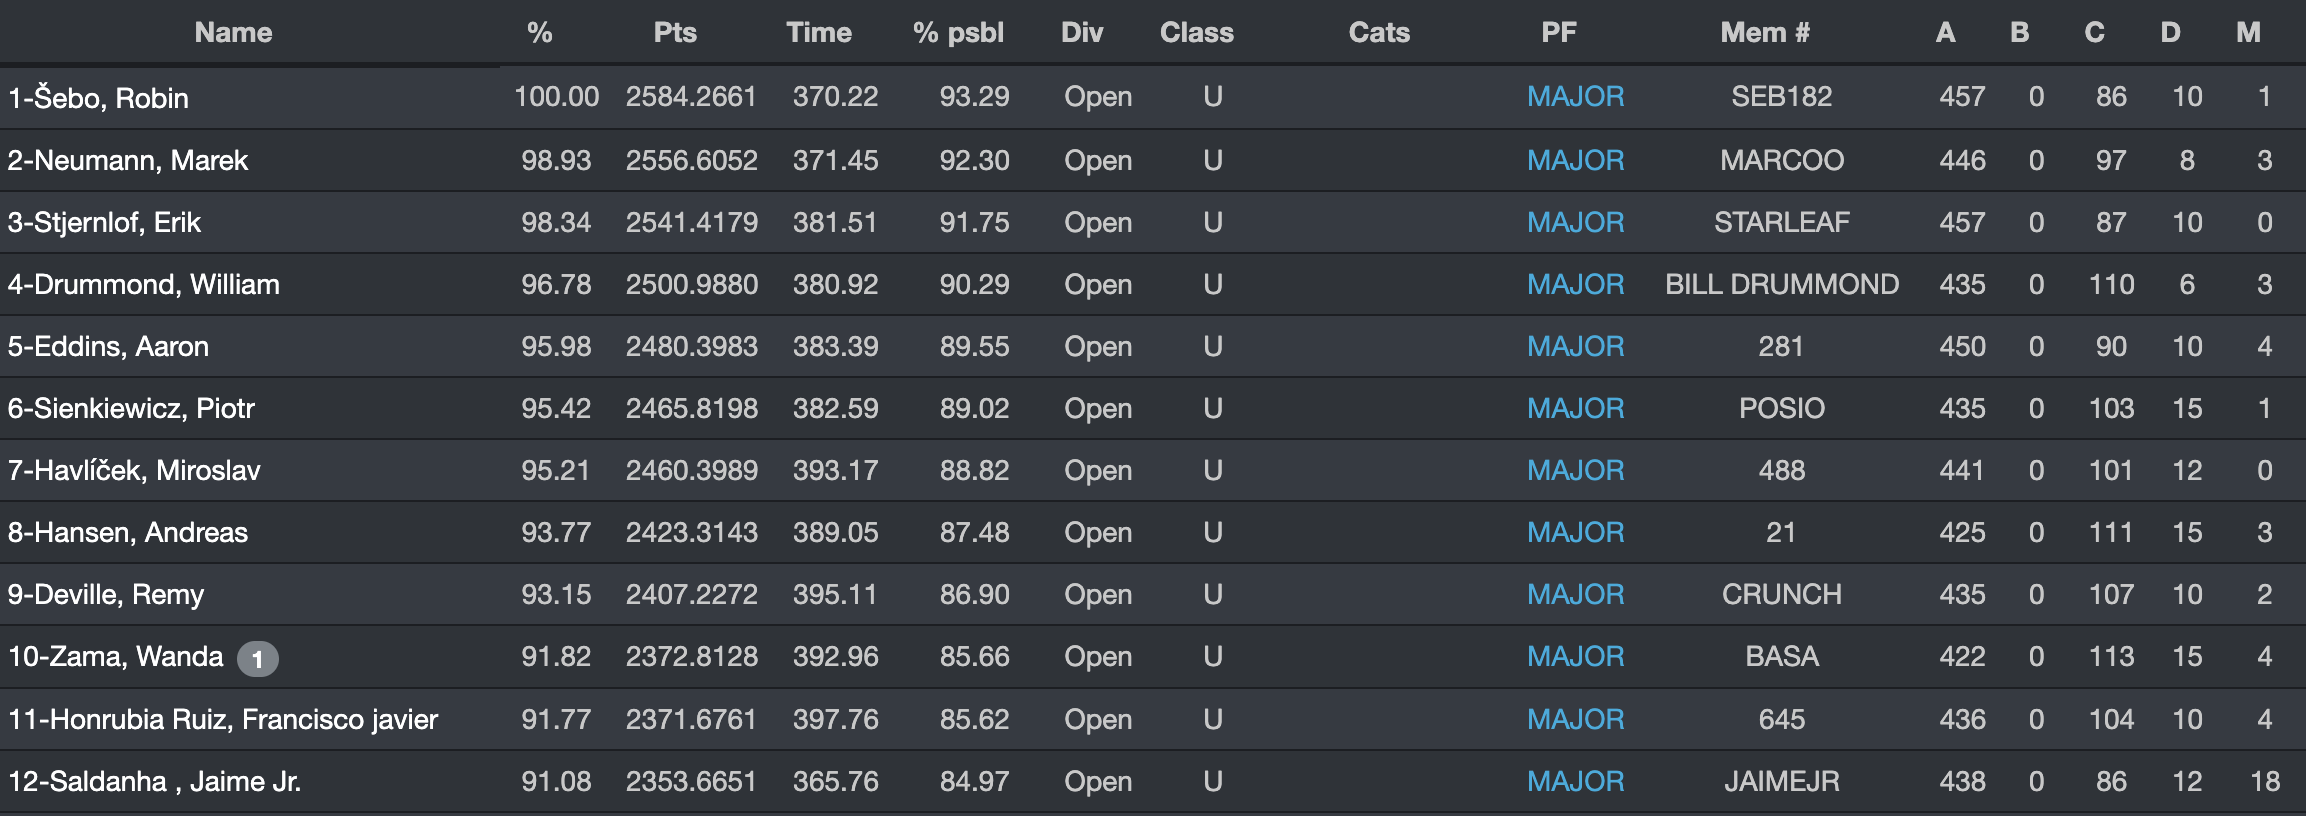Viewport: 2306px width, 816px height.
Task: Open MAJOR link for Drummond, William
Action: (x=1575, y=284)
